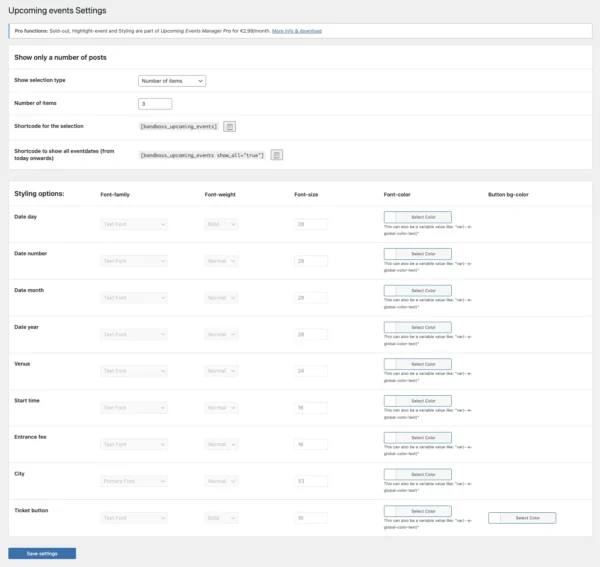Open the City font-family dropdown

tap(134, 481)
